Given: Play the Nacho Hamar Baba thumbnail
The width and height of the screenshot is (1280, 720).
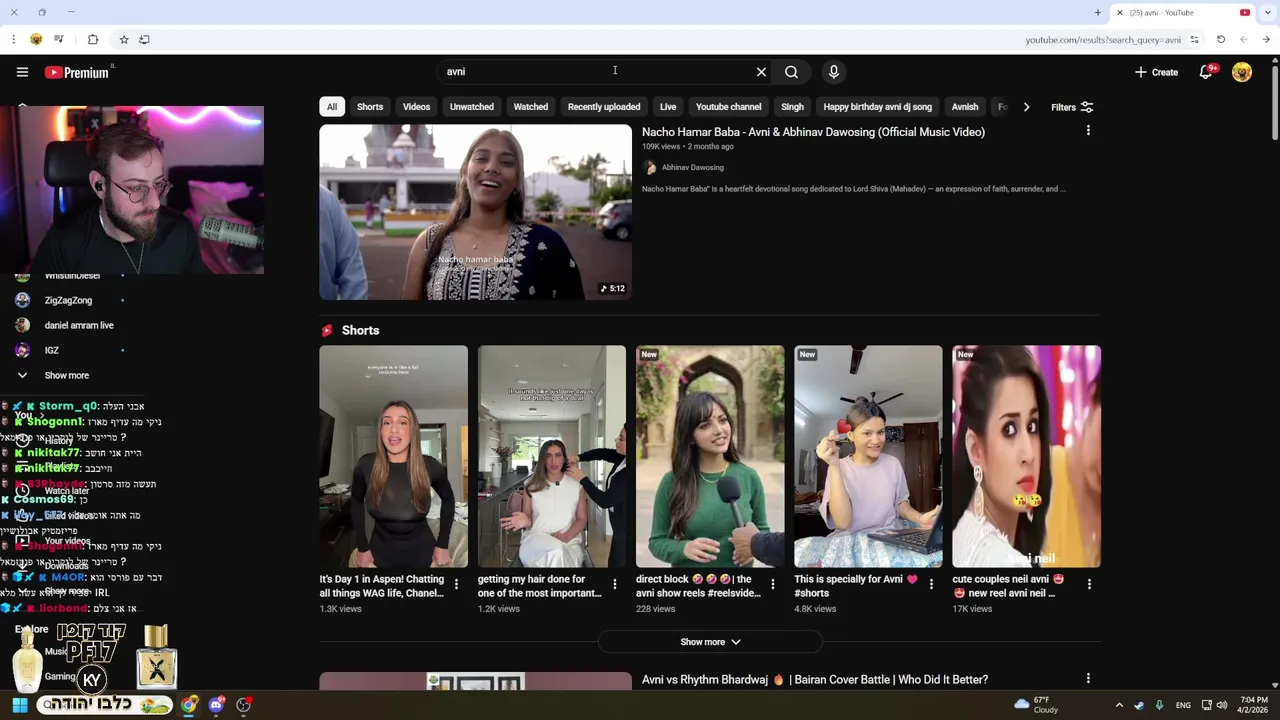Looking at the screenshot, I should 475,212.
